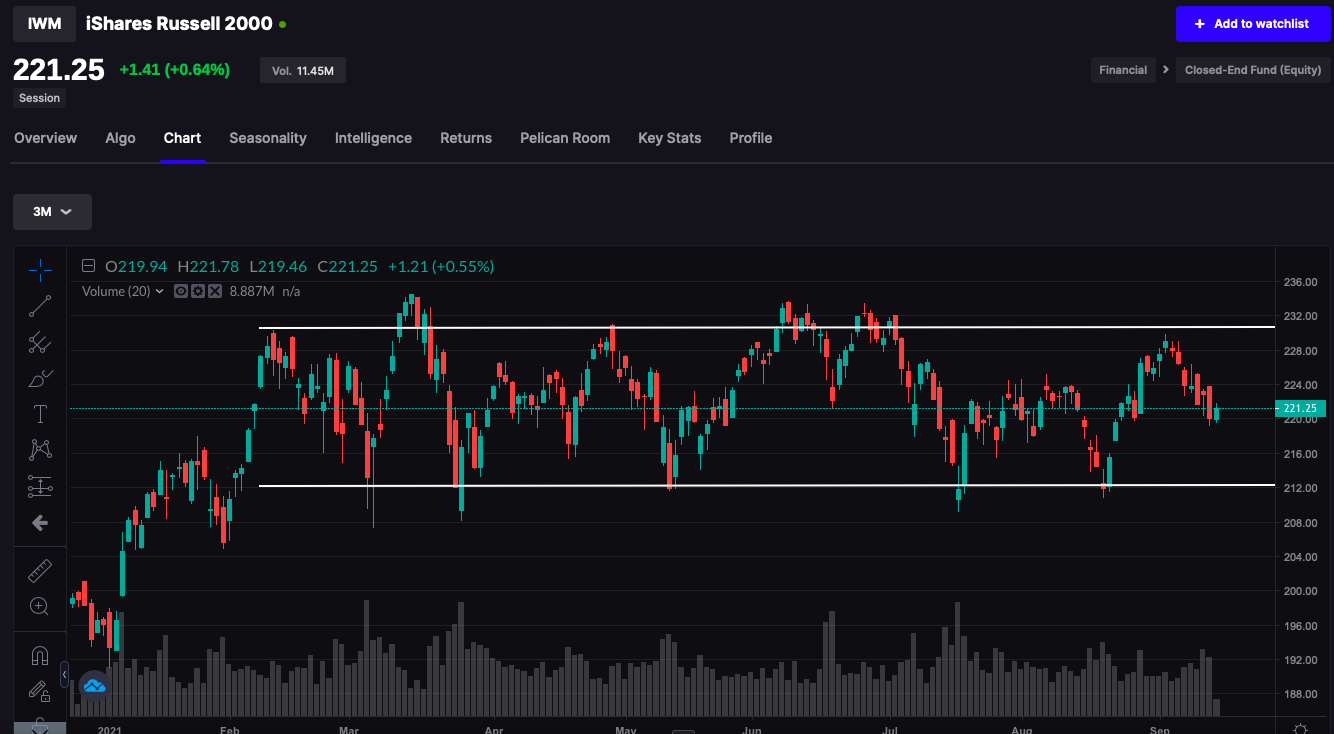Viewport: 1334px width, 734px height.
Task: Click the Session label
Action: pos(40,98)
